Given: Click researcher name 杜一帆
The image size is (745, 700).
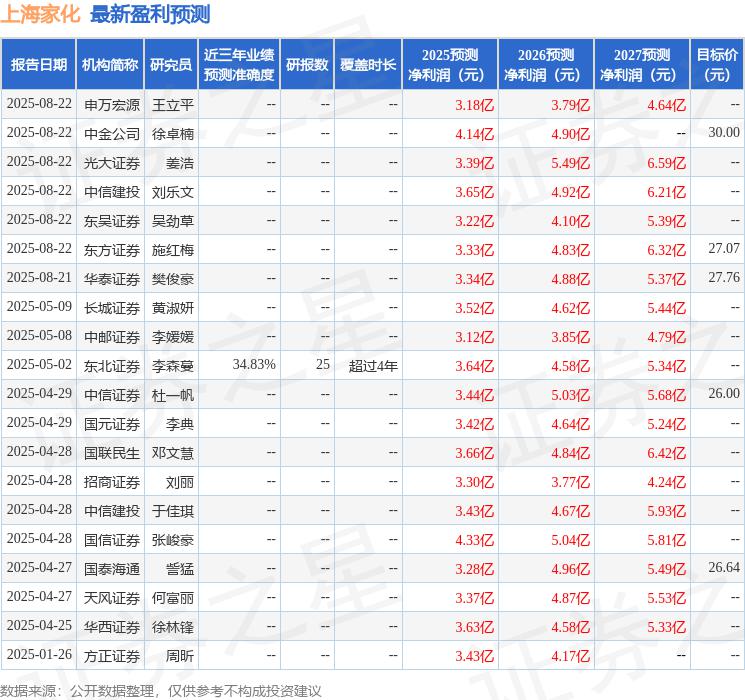Looking at the screenshot, I should coord(173,394).
